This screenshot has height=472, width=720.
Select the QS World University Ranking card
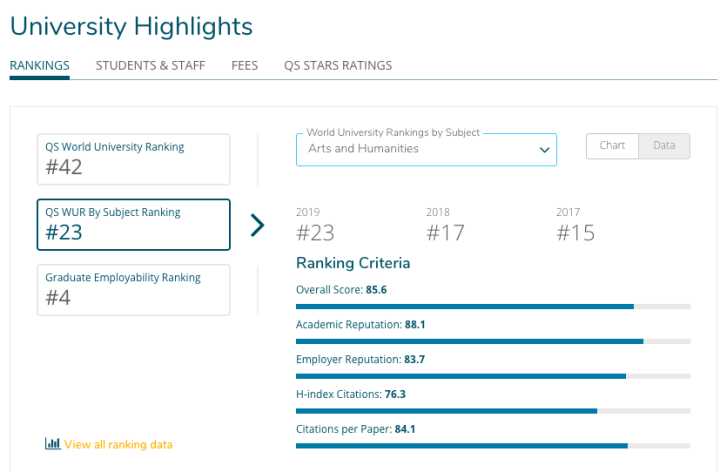click(x=134, y=159)
